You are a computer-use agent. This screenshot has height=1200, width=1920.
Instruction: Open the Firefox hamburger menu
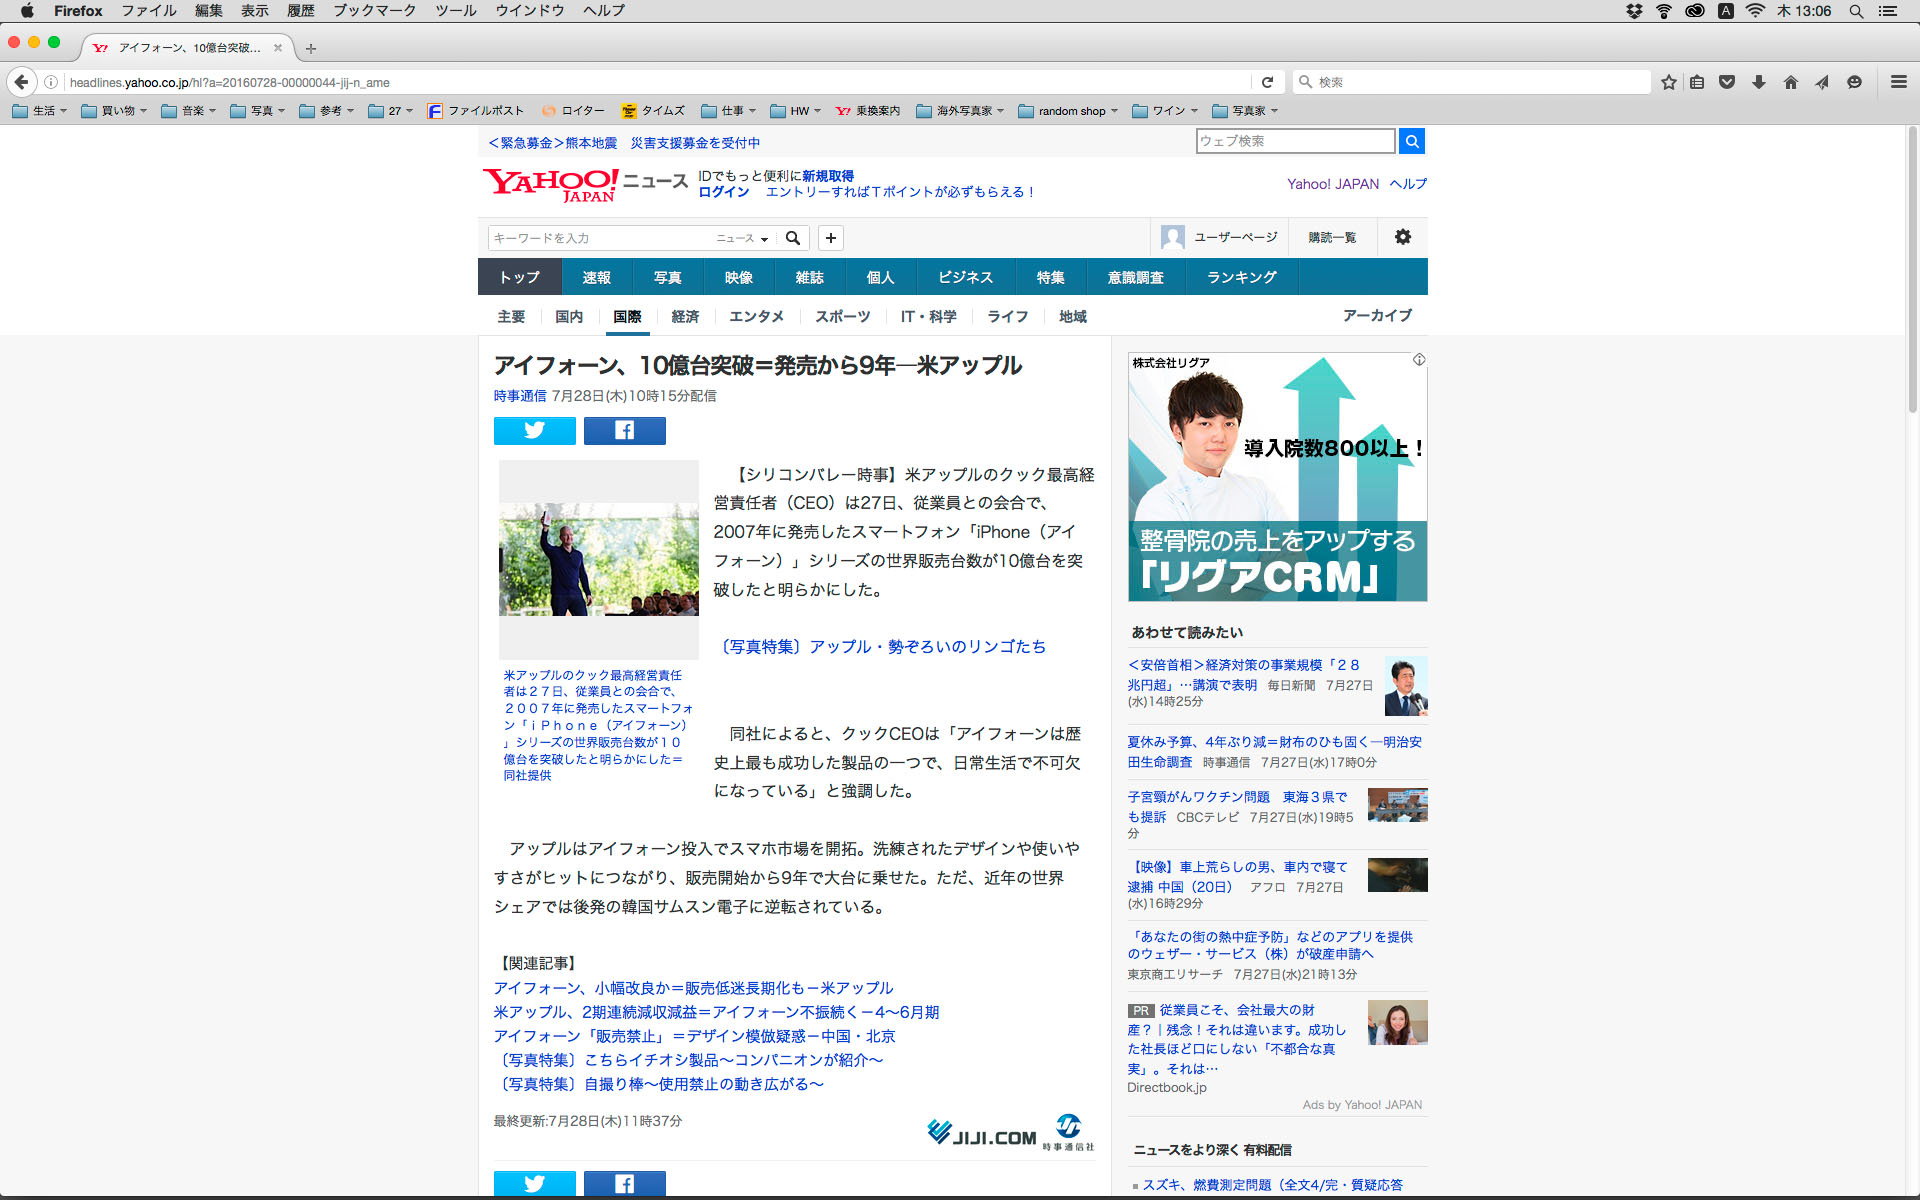point(1898,82)
